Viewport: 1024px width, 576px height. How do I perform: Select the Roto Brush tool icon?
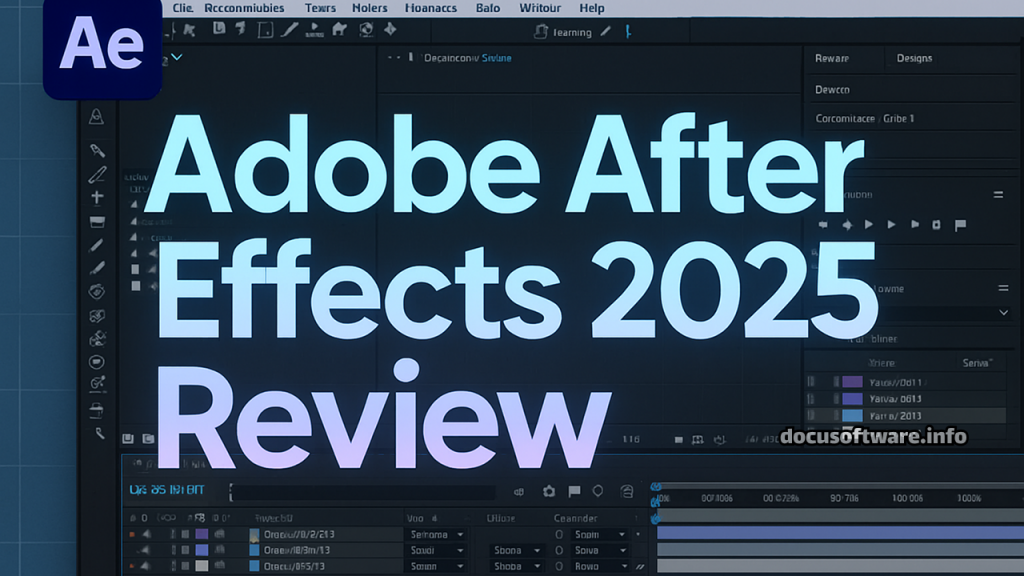point(97,292)
